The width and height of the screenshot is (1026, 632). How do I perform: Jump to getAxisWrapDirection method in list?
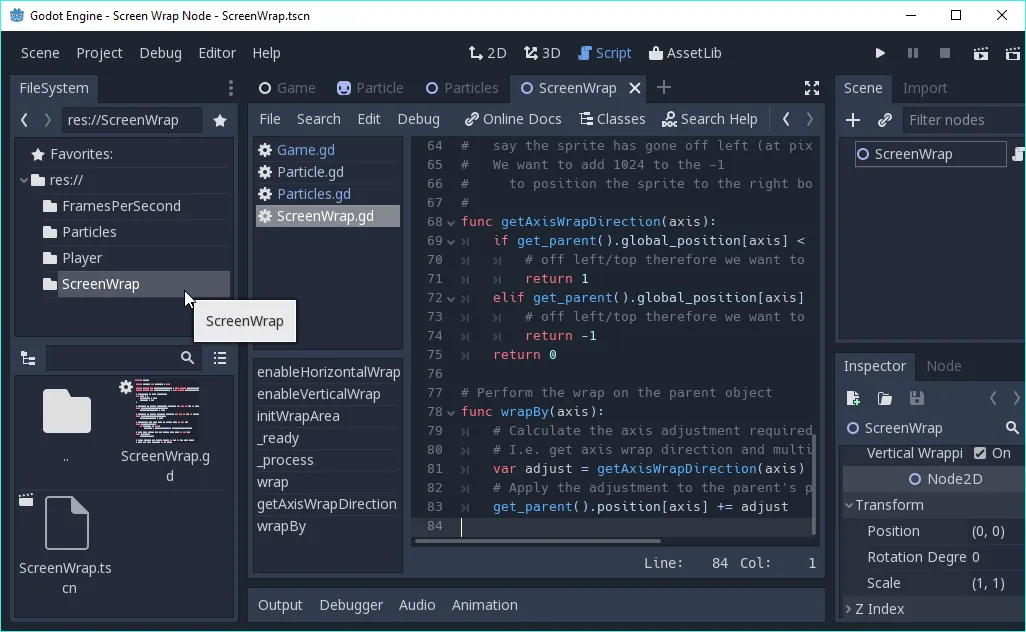coord(327,504)
